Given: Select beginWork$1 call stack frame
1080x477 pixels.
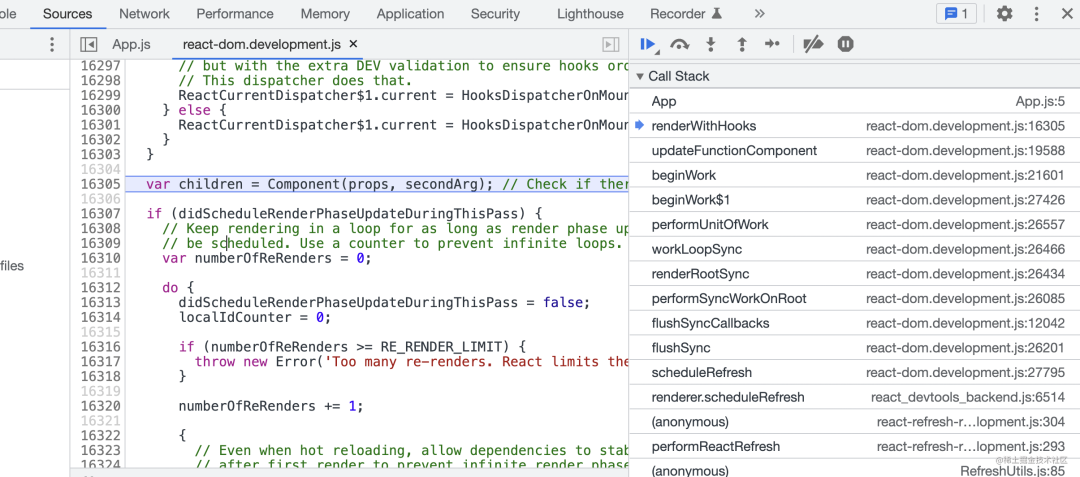Looking at the screenshot, I should click(x=854, y=200).
